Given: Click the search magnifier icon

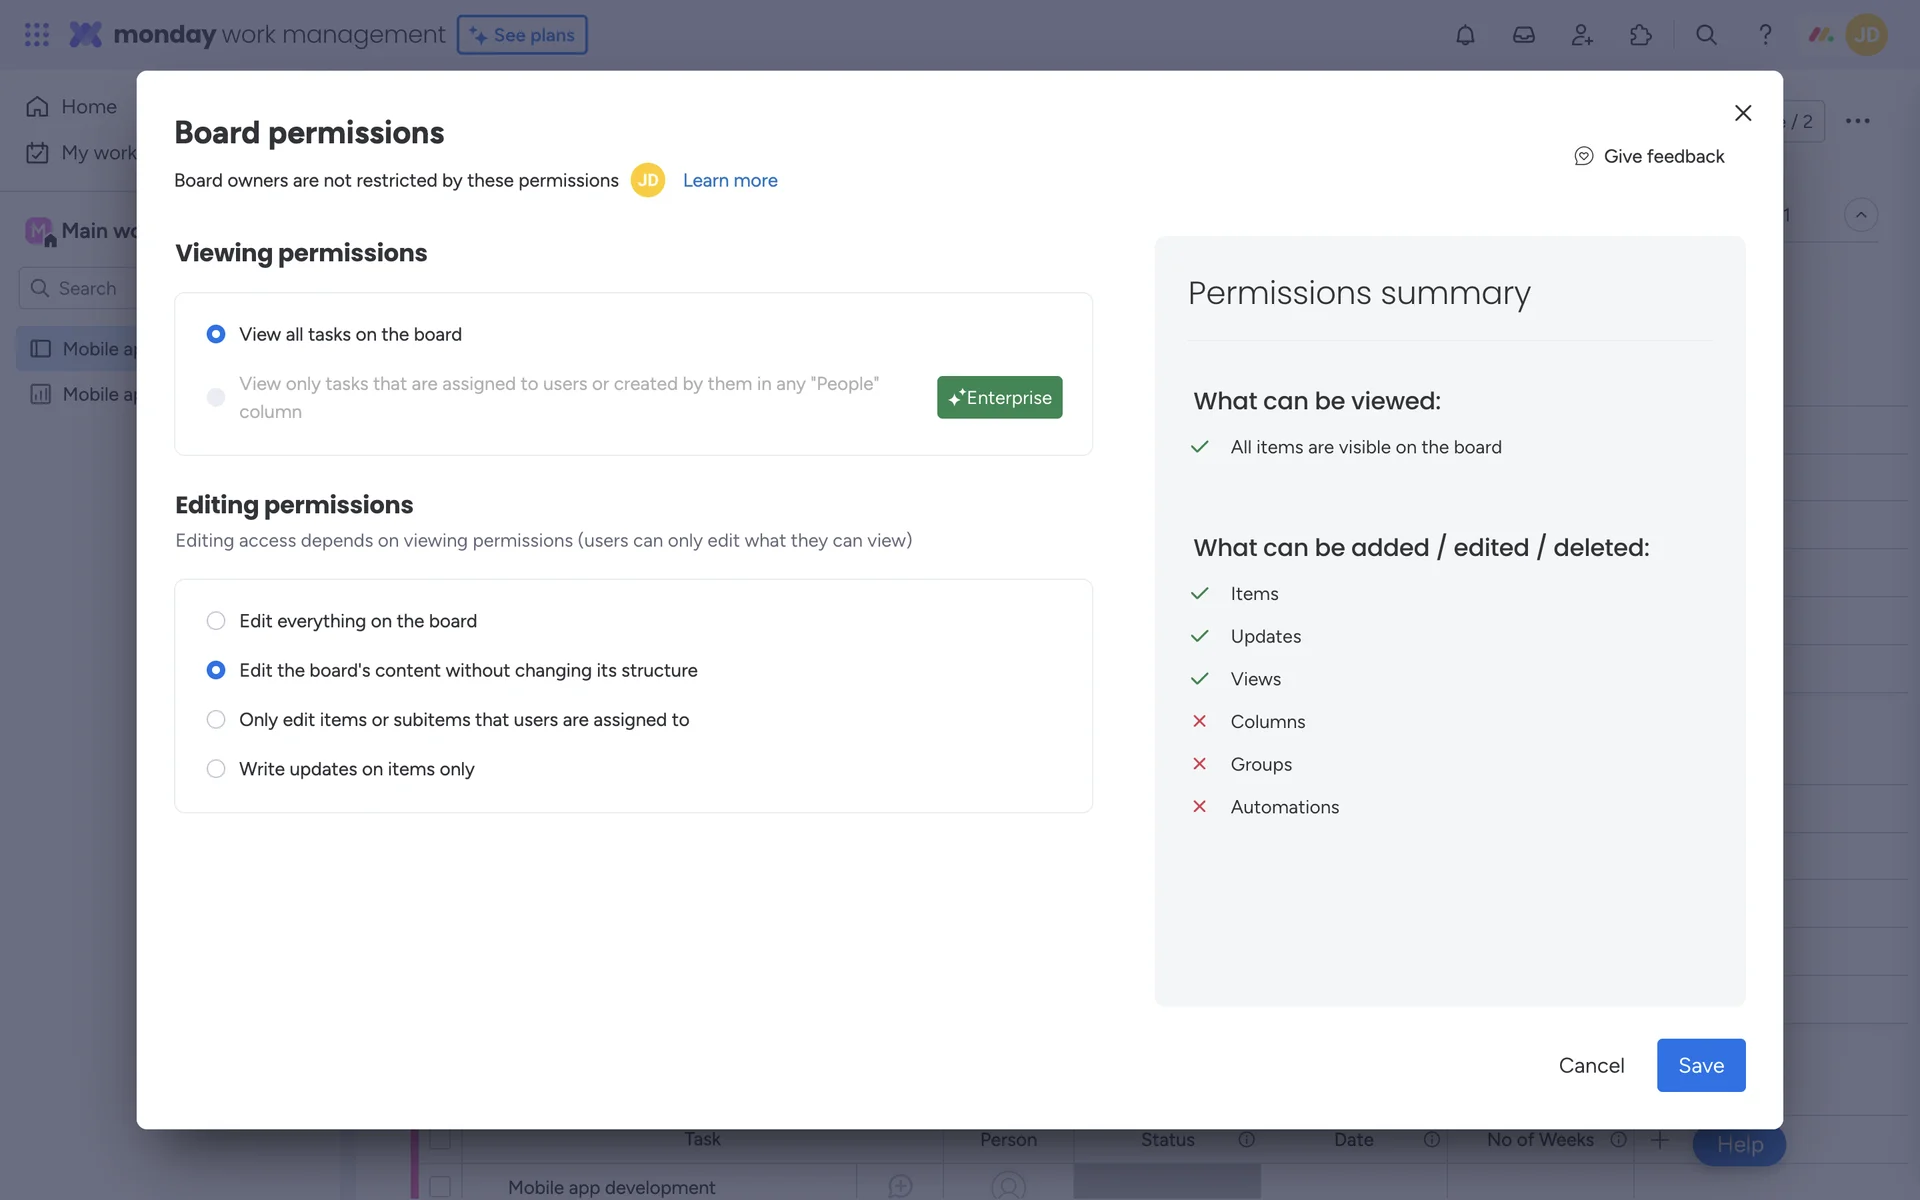Looking at the screenshot, I should (x=1706, y=35).
